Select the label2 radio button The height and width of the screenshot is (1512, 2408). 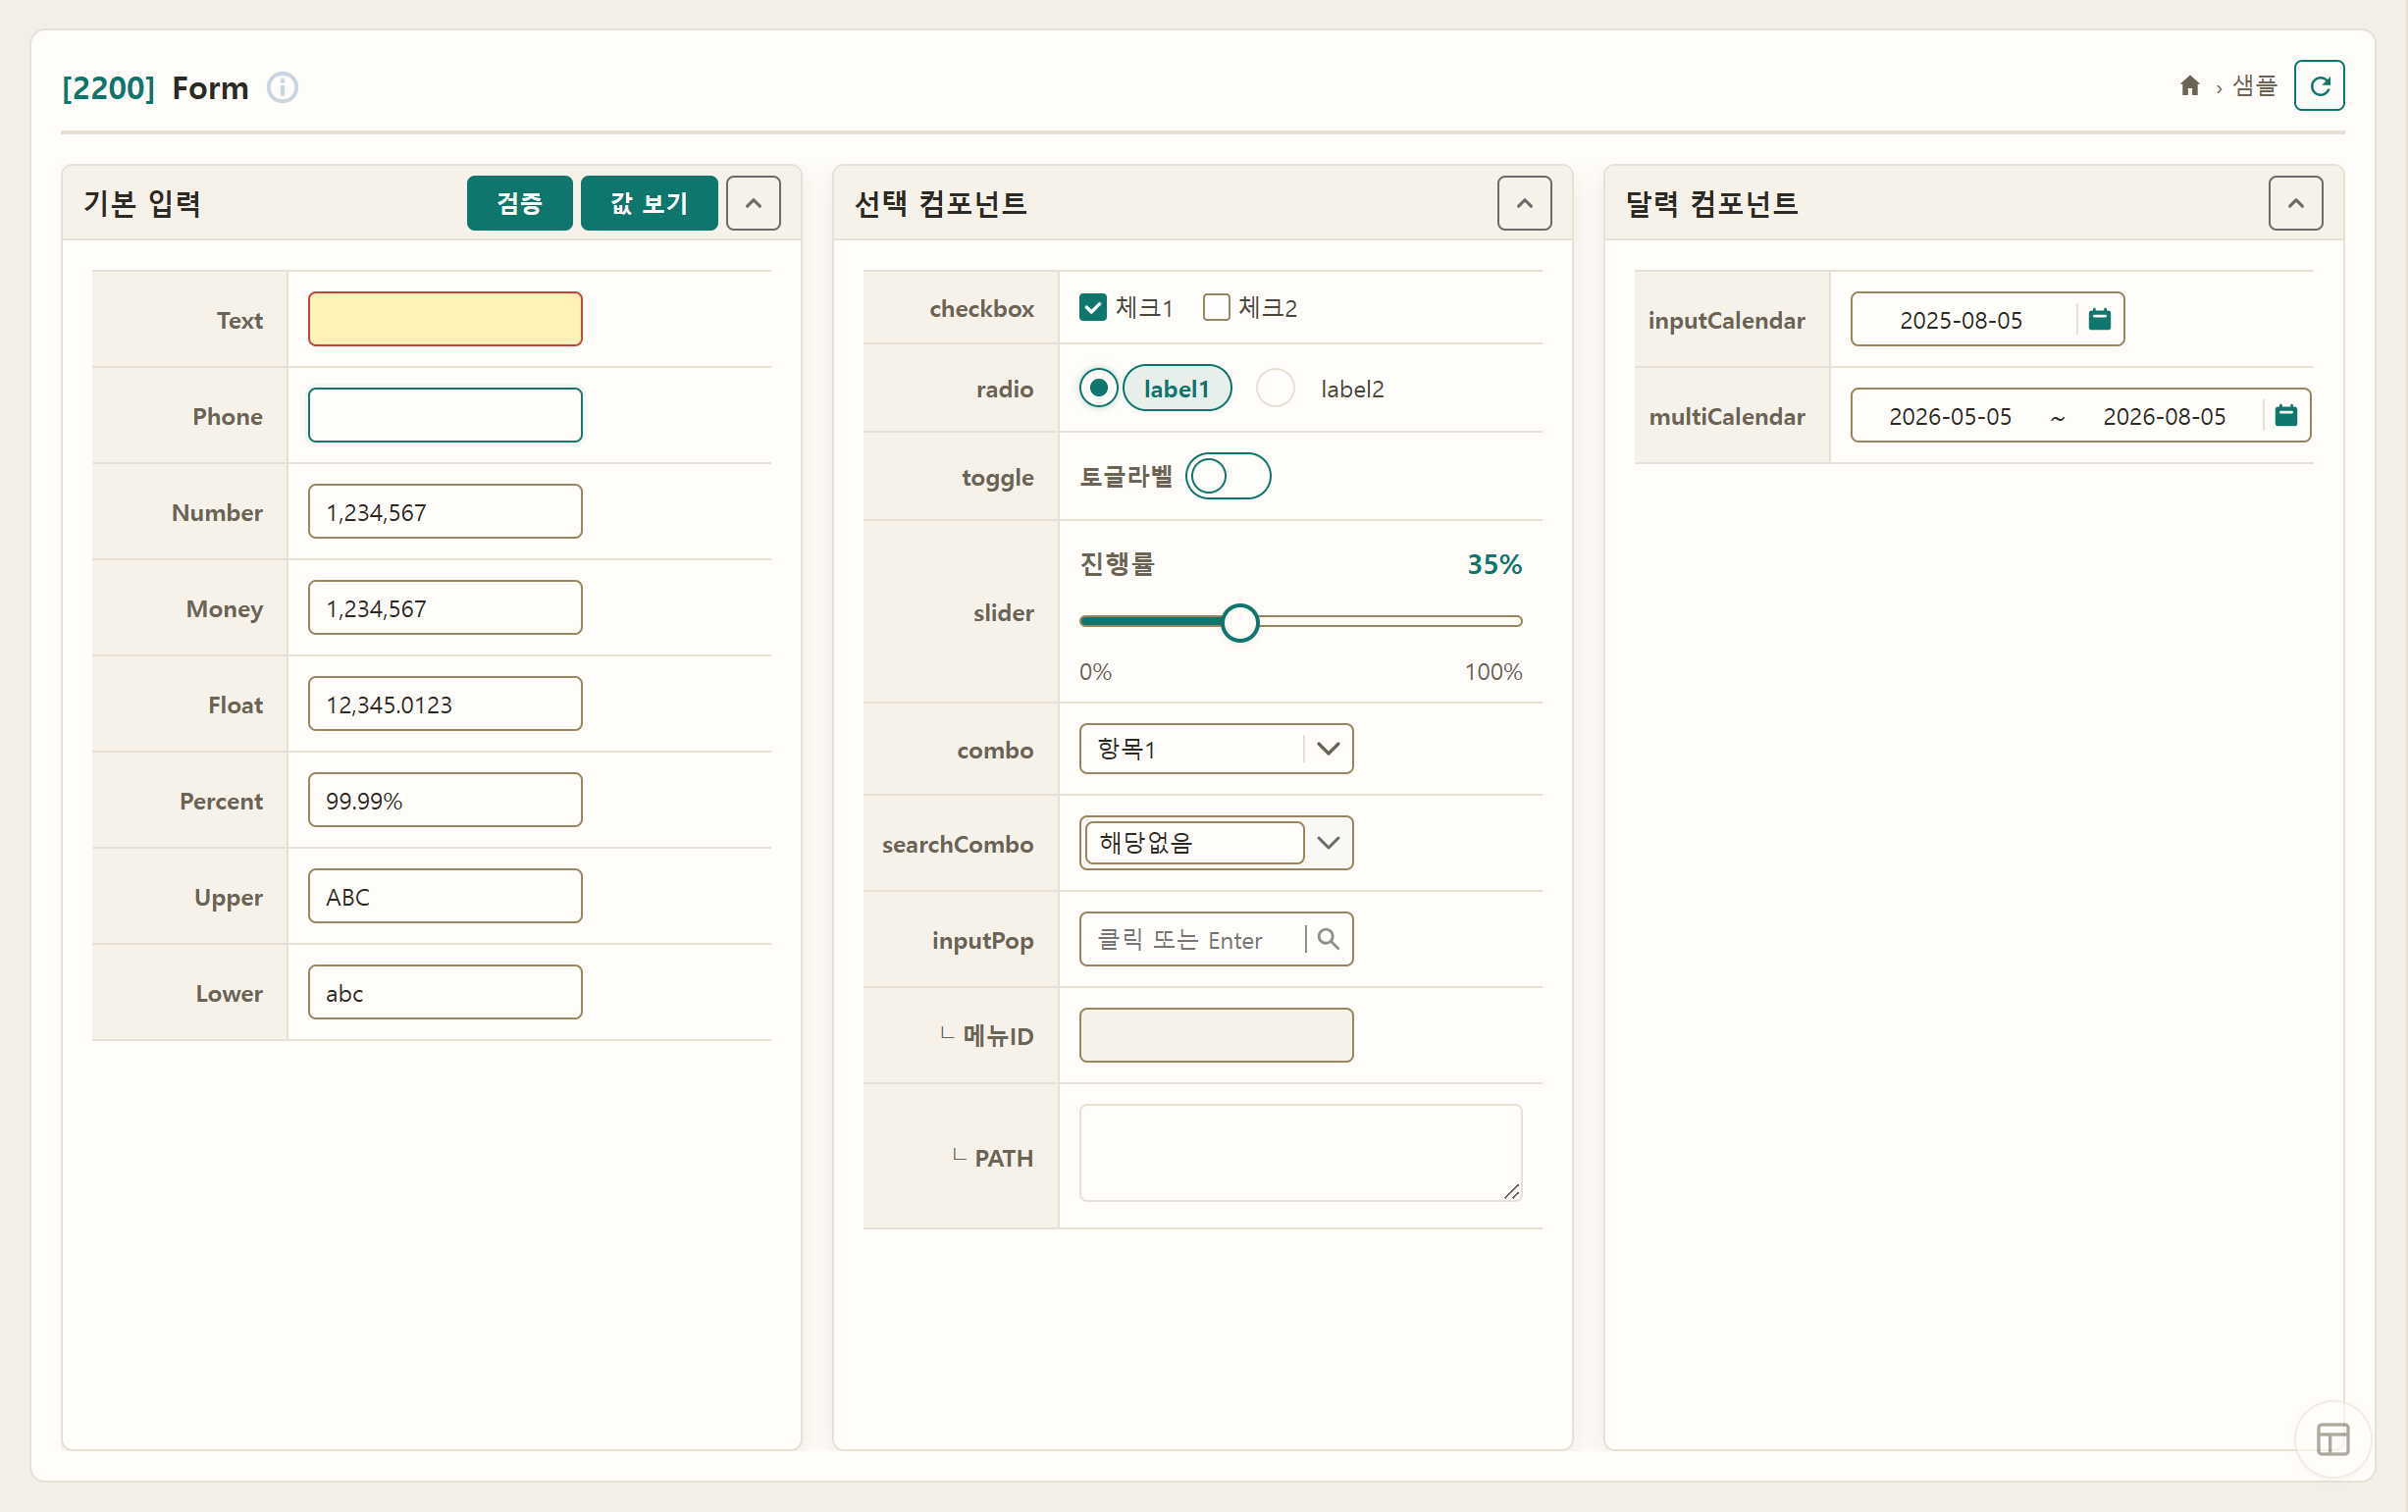click(1274, 388)
